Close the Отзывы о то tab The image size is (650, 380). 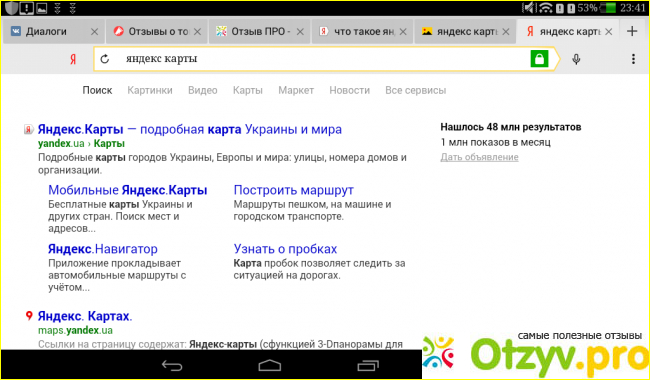tap(198, 31)
